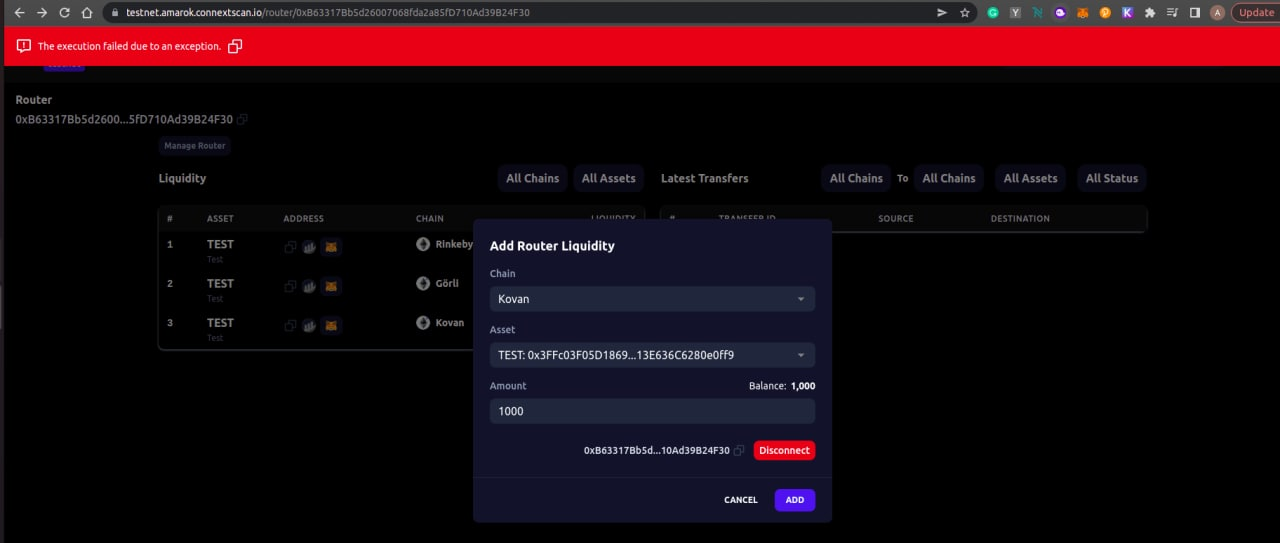Open Liquidity All Assets filter
The image size is (1280, 543).
pos(609,178)
